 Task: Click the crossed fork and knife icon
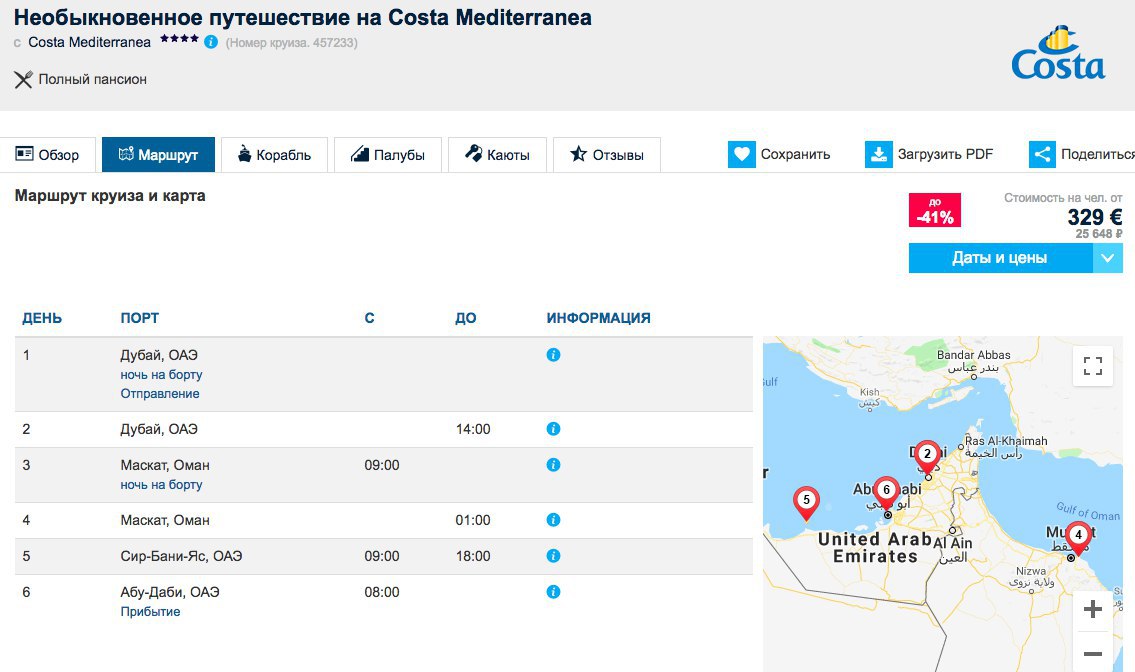click(23, 80)
